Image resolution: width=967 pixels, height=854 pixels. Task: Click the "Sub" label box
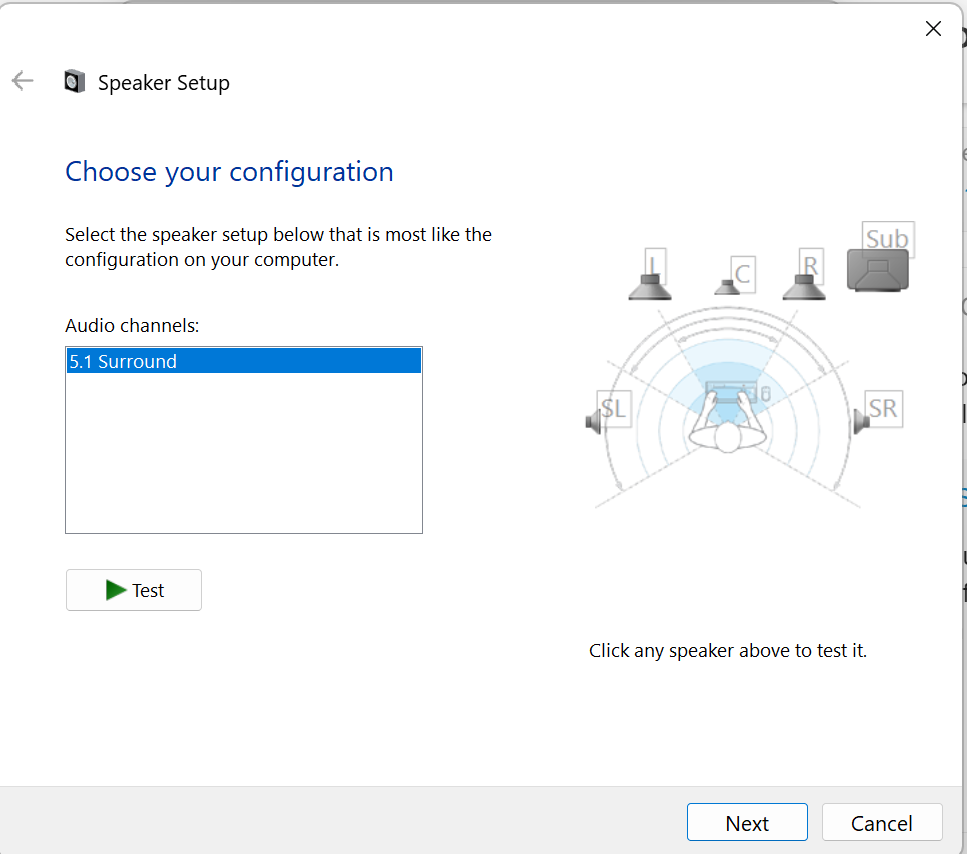click(x=887, y=238)
